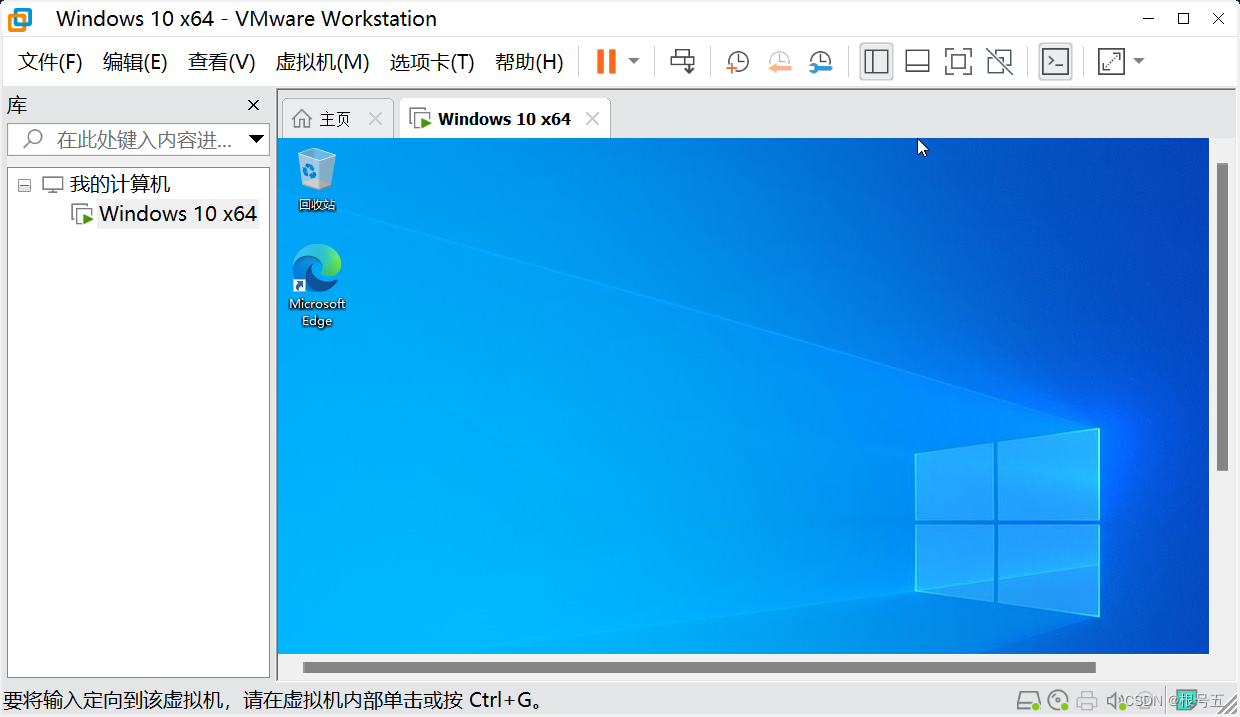Open the snapshot manager icon
The width and height of the screenshot is (1240, 717).
pos(821,61)
